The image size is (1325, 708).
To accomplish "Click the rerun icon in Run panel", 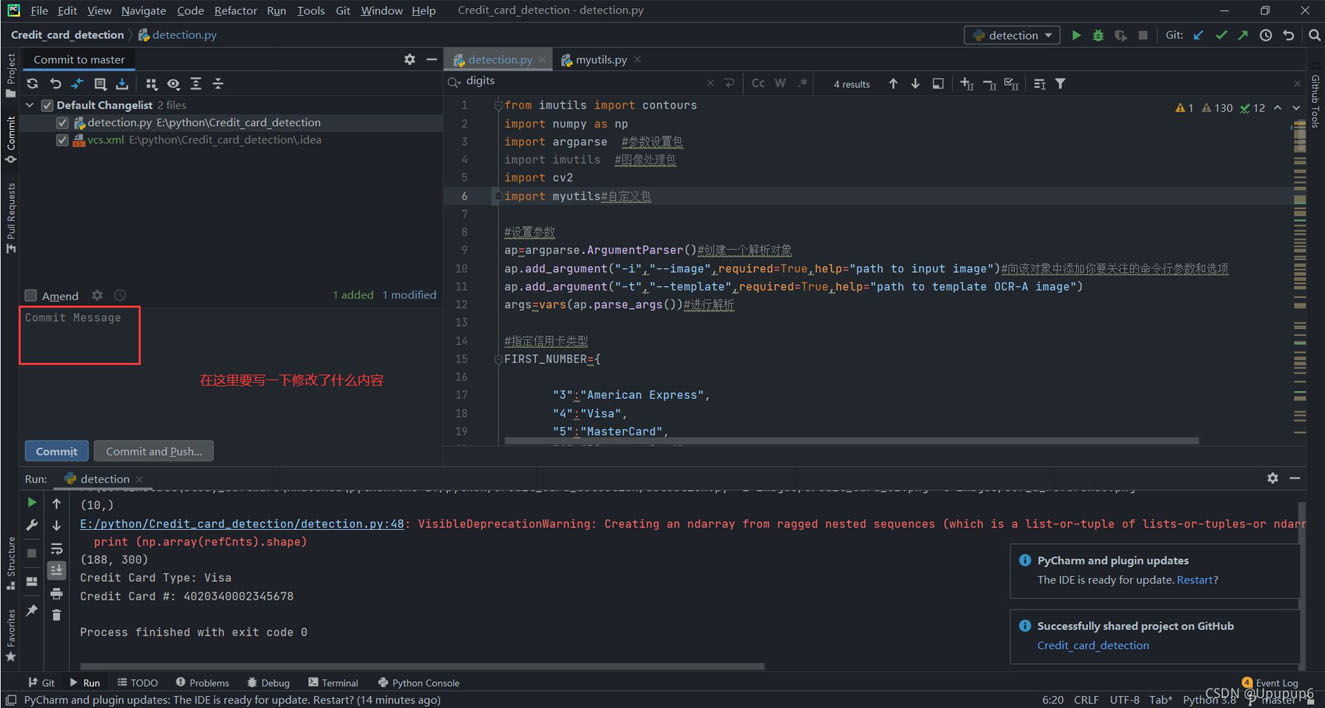I will 32,503.
